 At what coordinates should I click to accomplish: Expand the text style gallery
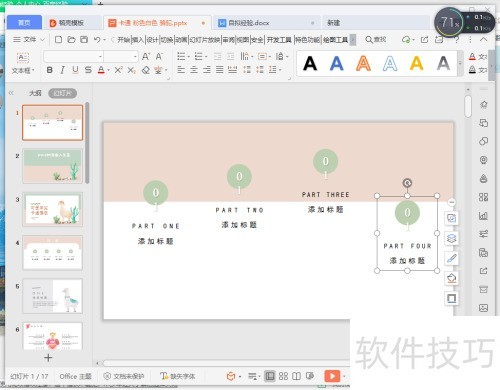460,63
